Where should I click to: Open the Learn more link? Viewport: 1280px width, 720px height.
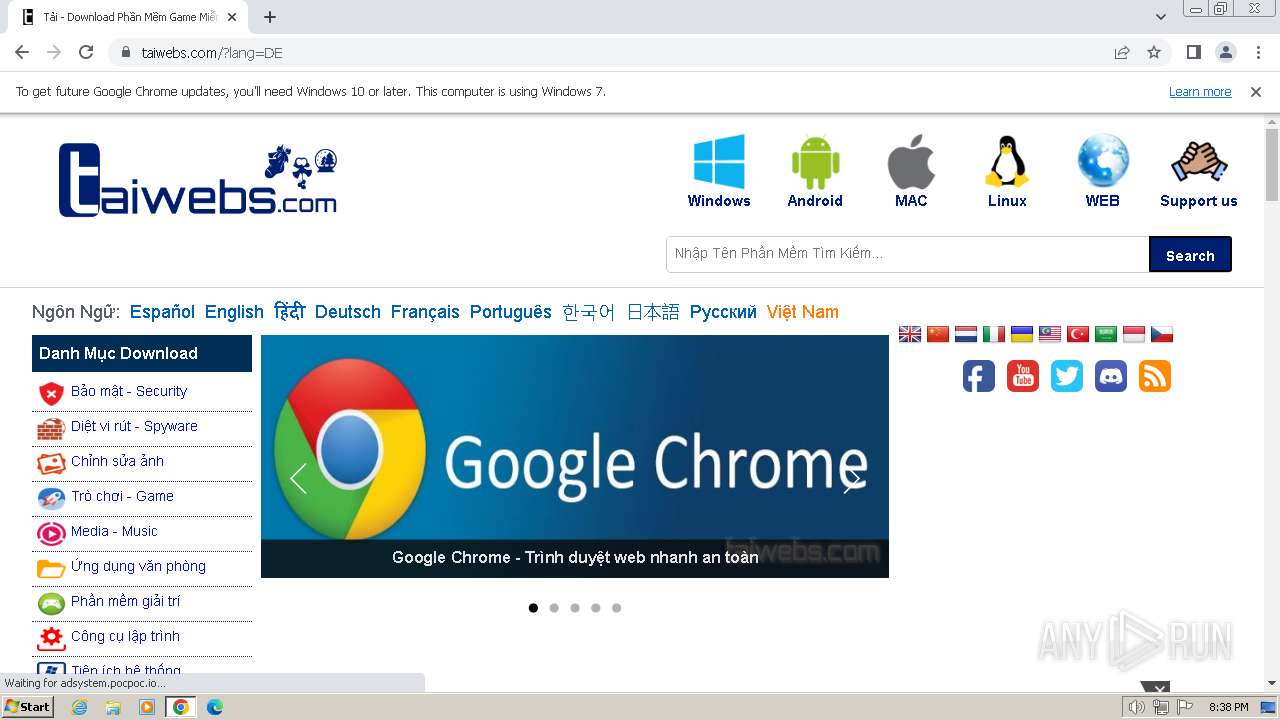coord(1200,92)
